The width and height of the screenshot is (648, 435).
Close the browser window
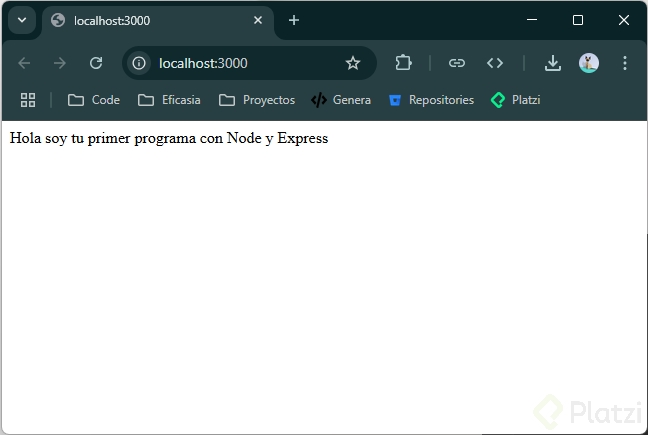(x=624, y=20)
